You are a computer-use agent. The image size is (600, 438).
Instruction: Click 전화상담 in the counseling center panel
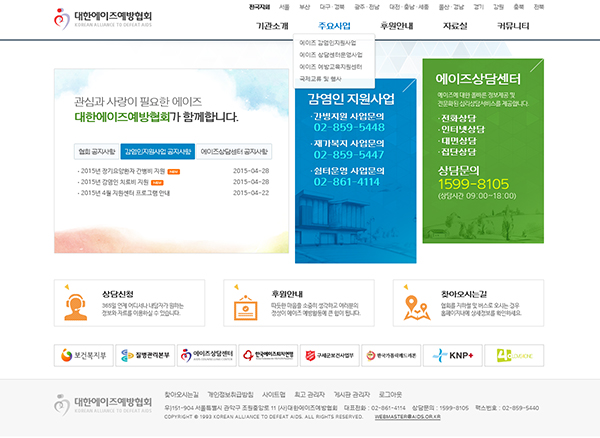[460, 117]
